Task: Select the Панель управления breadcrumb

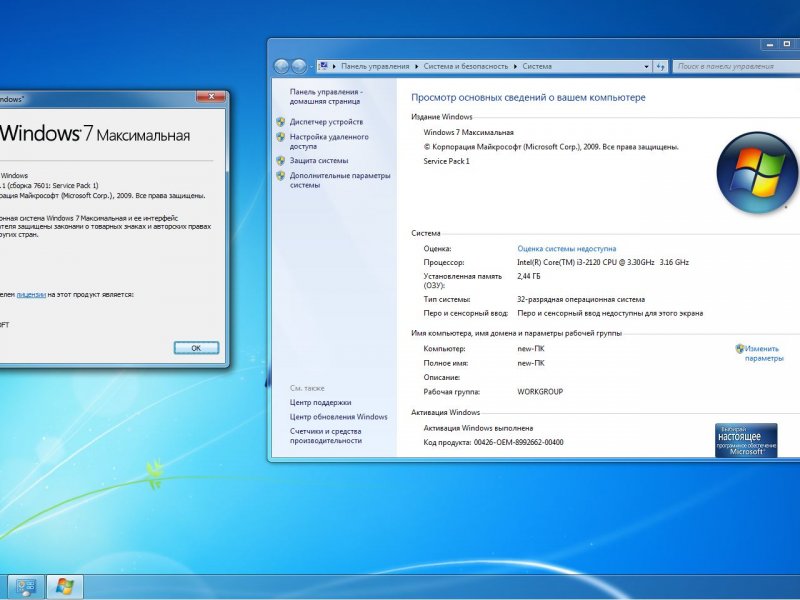Action: click(375, 66)
